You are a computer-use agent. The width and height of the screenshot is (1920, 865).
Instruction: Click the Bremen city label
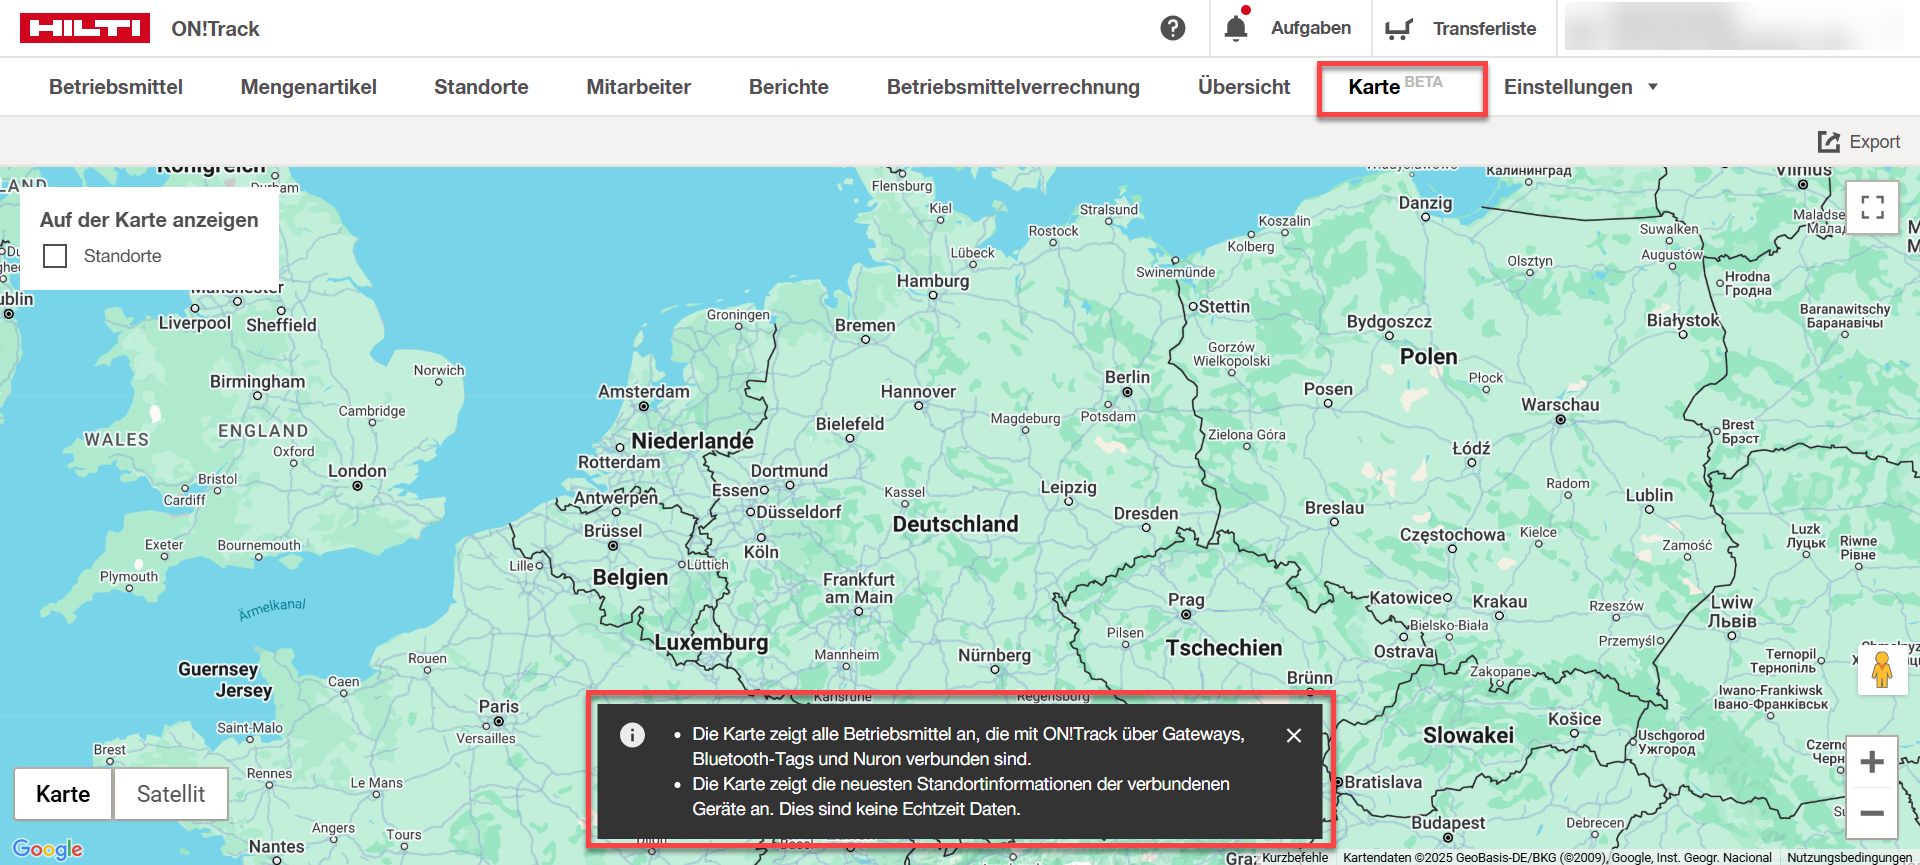[x=865, y=326]
